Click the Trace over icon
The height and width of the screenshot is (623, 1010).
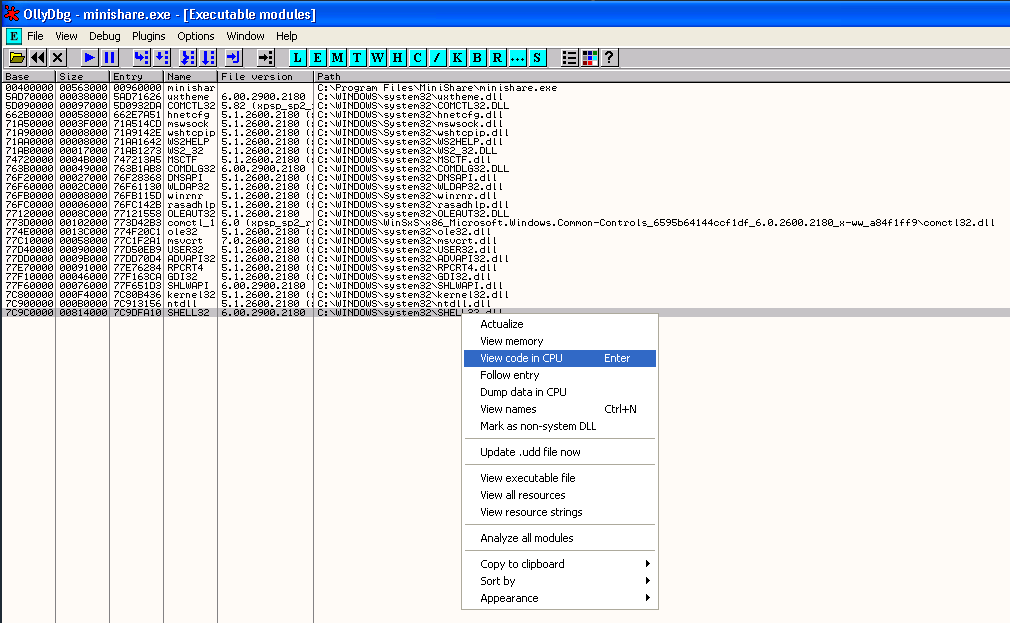point(208,58)
